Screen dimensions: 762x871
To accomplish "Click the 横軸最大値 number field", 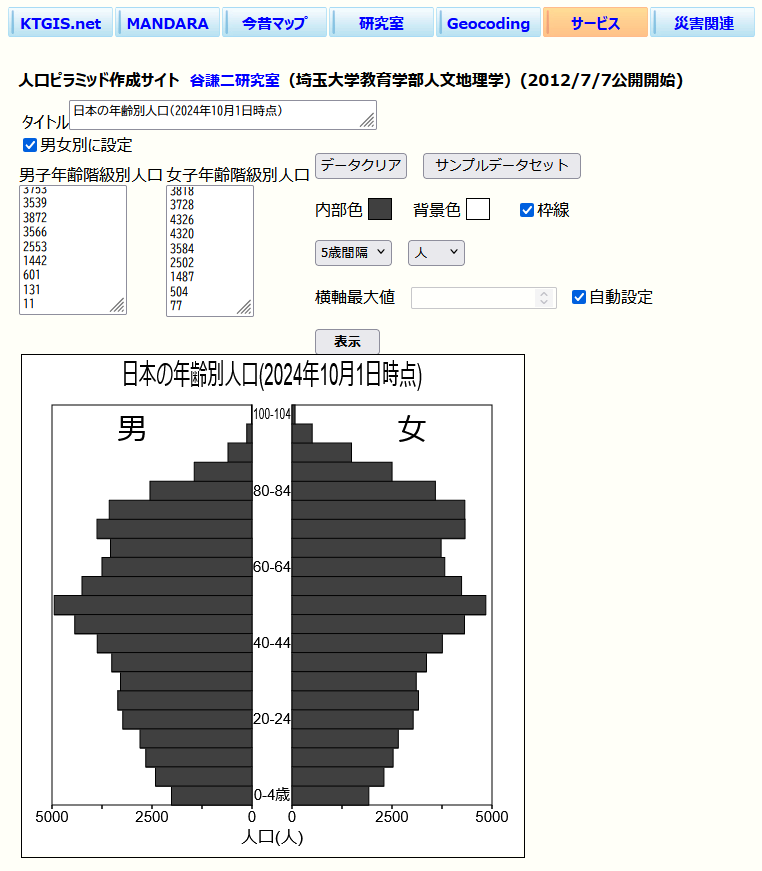I will 483,298.
